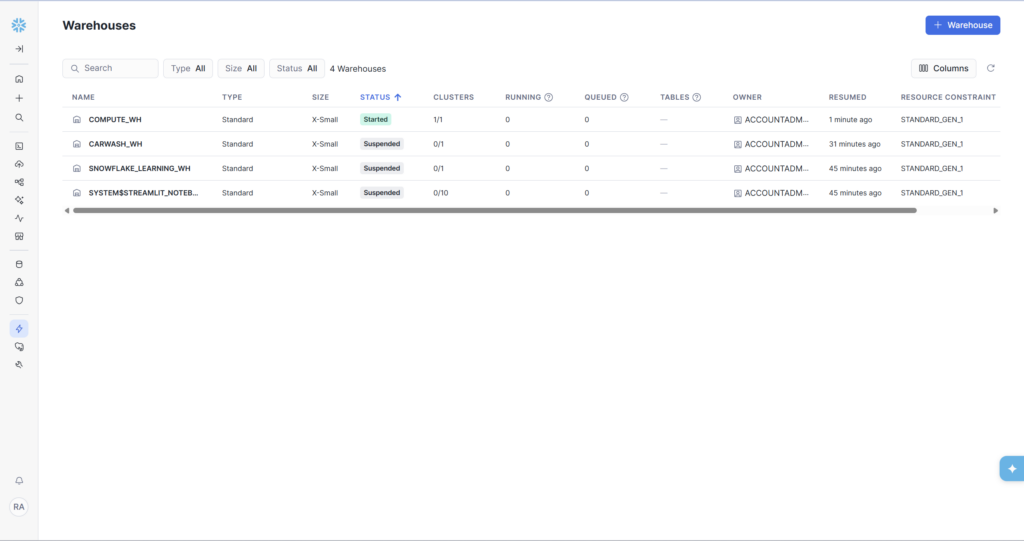This screenshot has width=1024, height=541.
Task: Sort table by the NAME column header
Action: 83,97
